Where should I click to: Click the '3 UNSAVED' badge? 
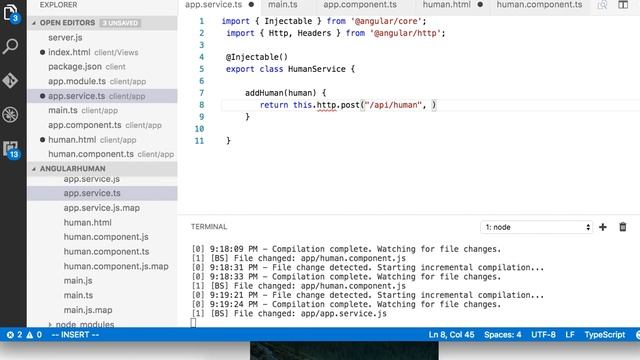click(120, 23)
